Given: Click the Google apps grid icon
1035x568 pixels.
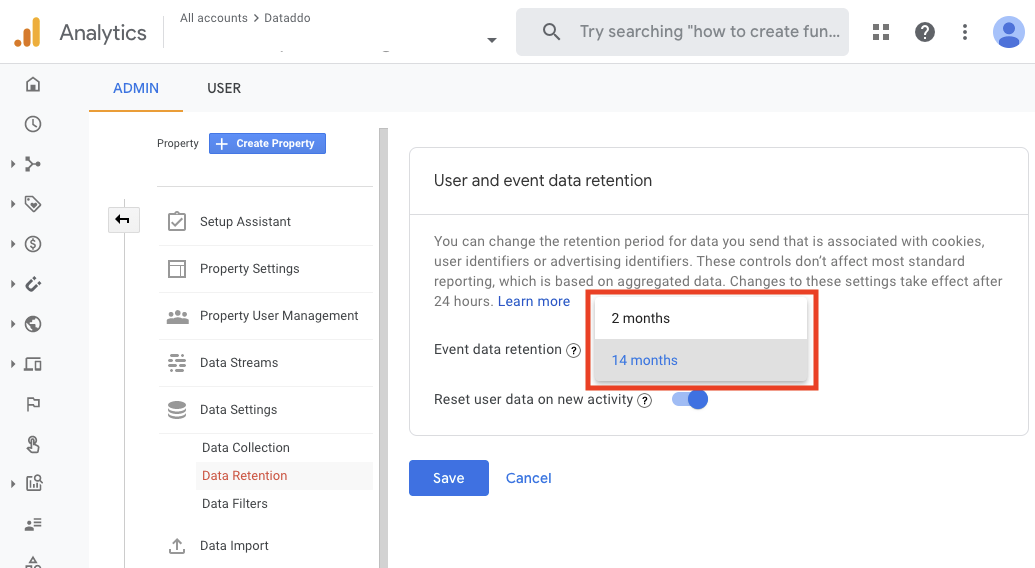Looking at the screenshot, I should (x=881, y=32).
